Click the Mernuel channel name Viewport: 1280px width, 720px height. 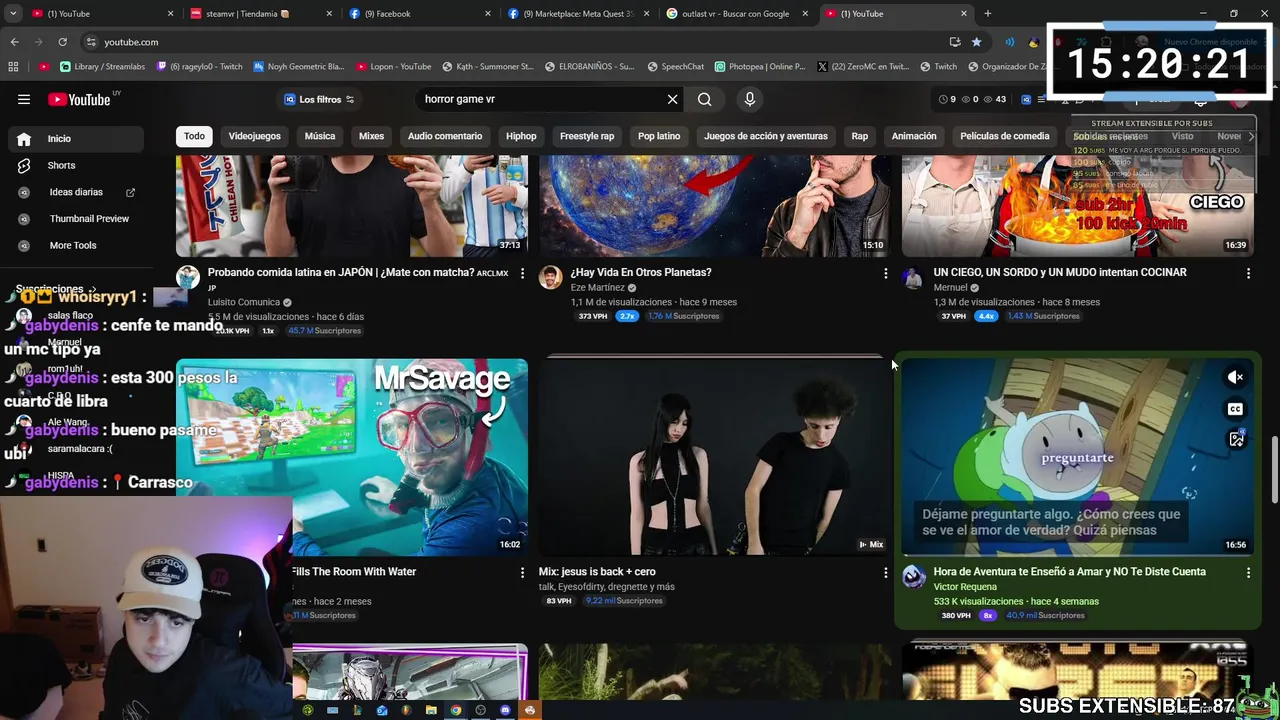(x=950, y=287)
